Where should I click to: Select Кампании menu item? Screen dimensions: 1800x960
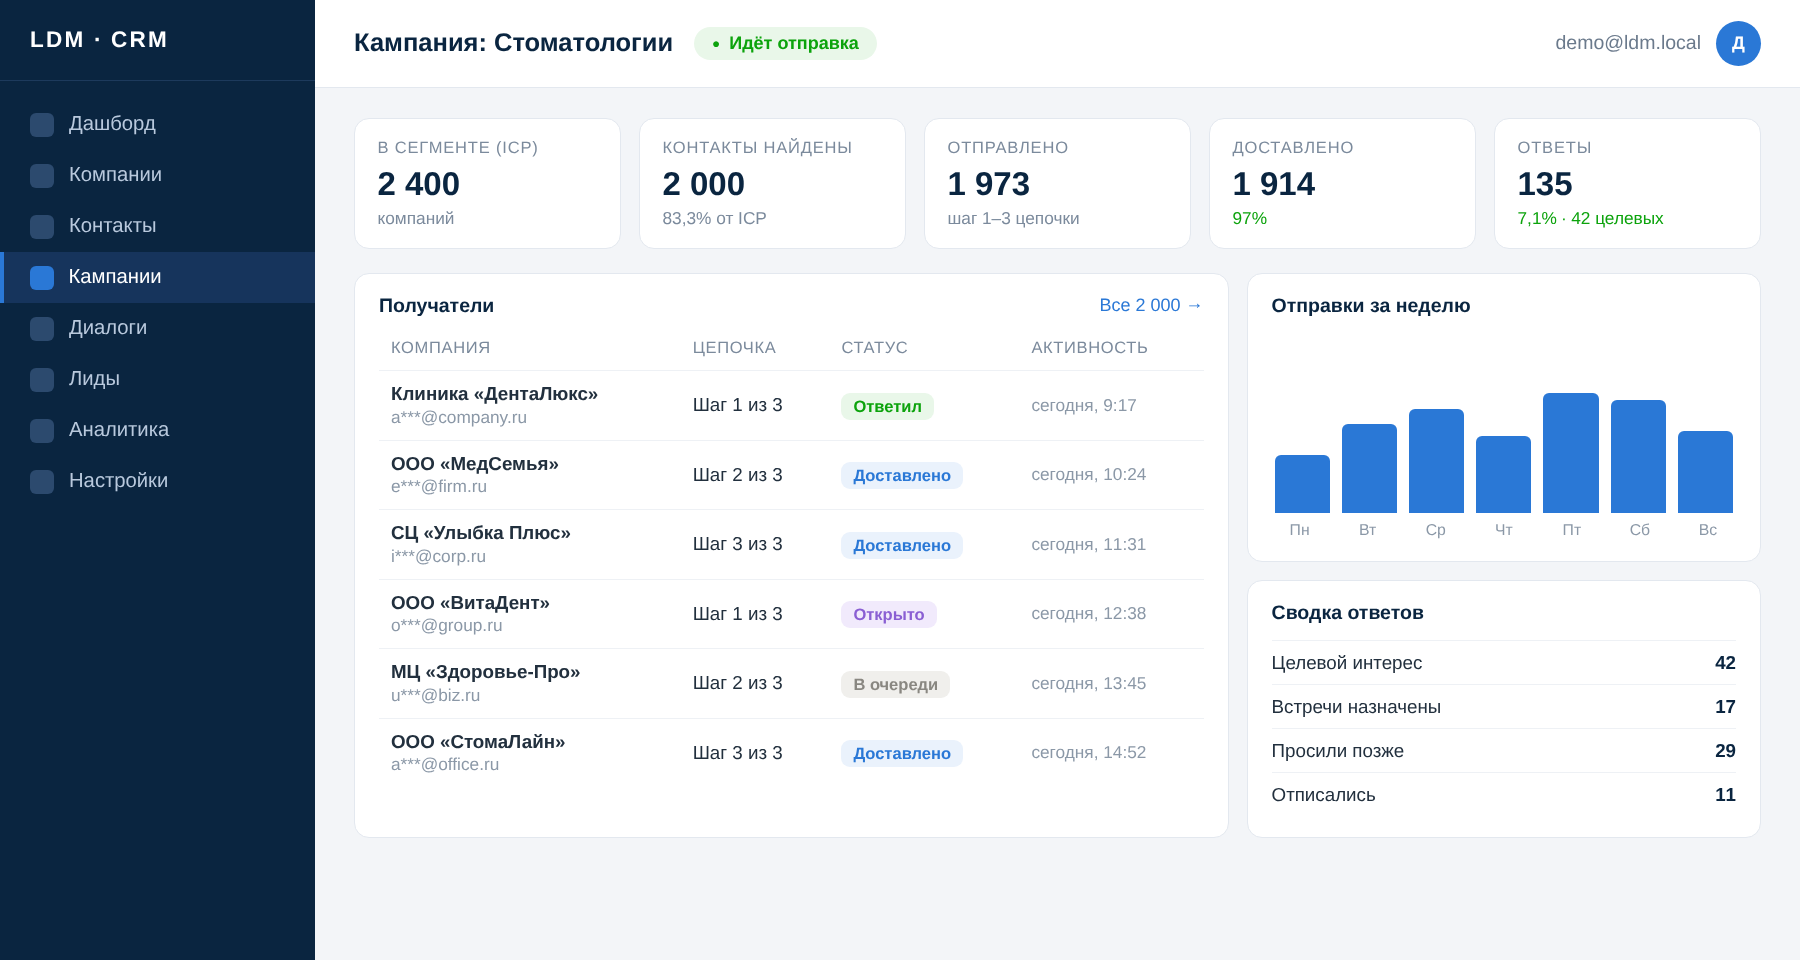click(x=157, y=277)
